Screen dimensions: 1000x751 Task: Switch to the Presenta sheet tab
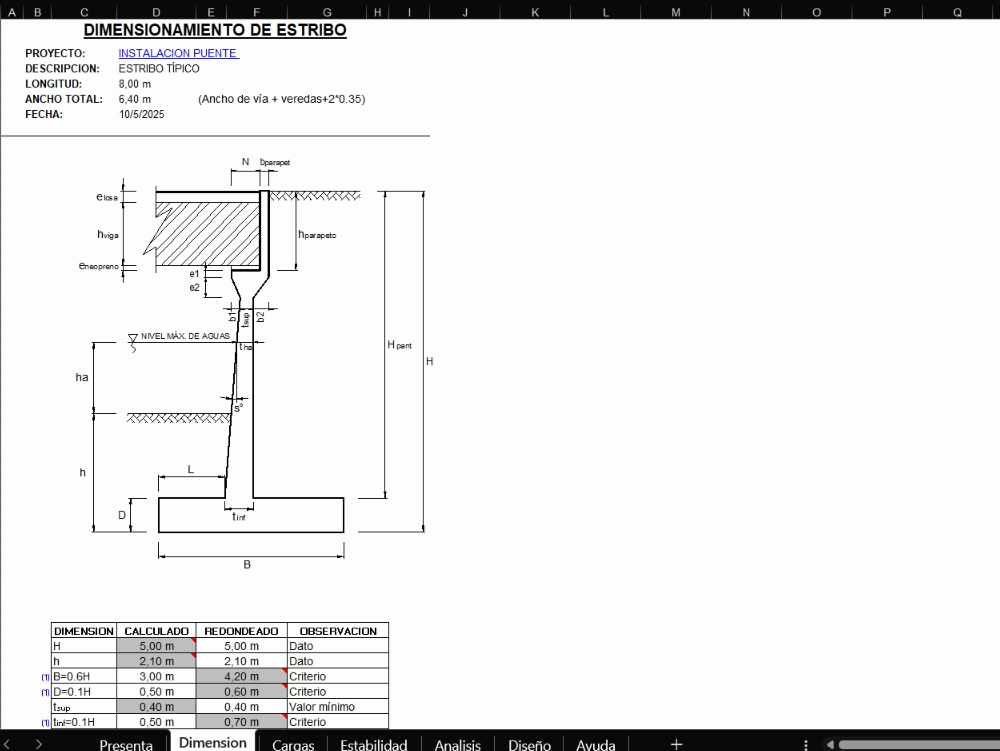pyautogui.click(x=126, y=744)
